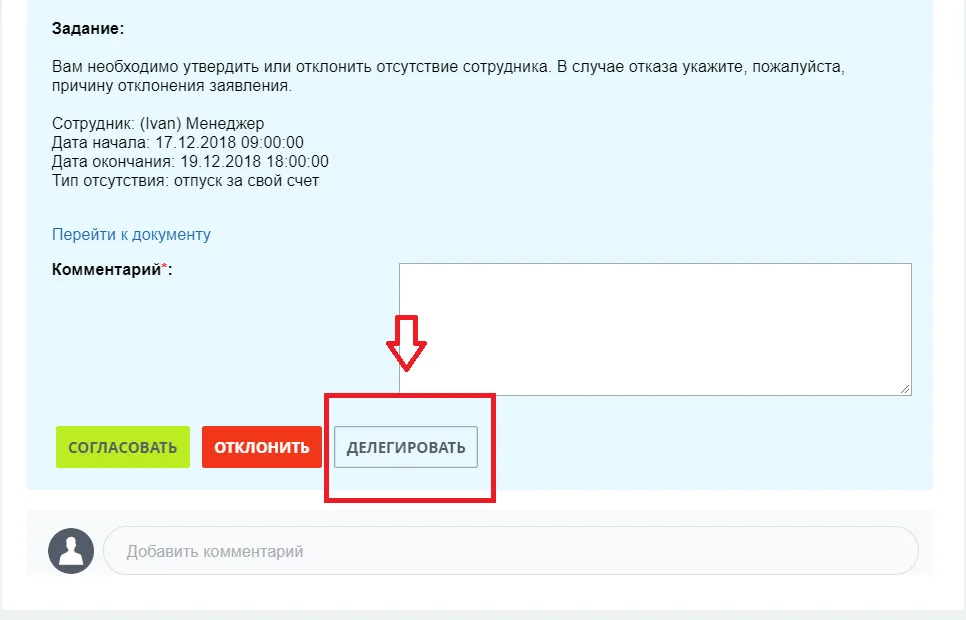Click the Добавить комментарий input field
The image size is (966, 620).
click(x=511, y=551)
